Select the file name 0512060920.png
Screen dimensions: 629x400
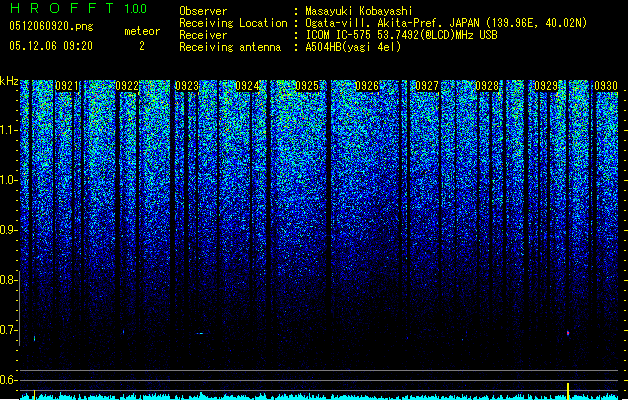coord(51,26)
